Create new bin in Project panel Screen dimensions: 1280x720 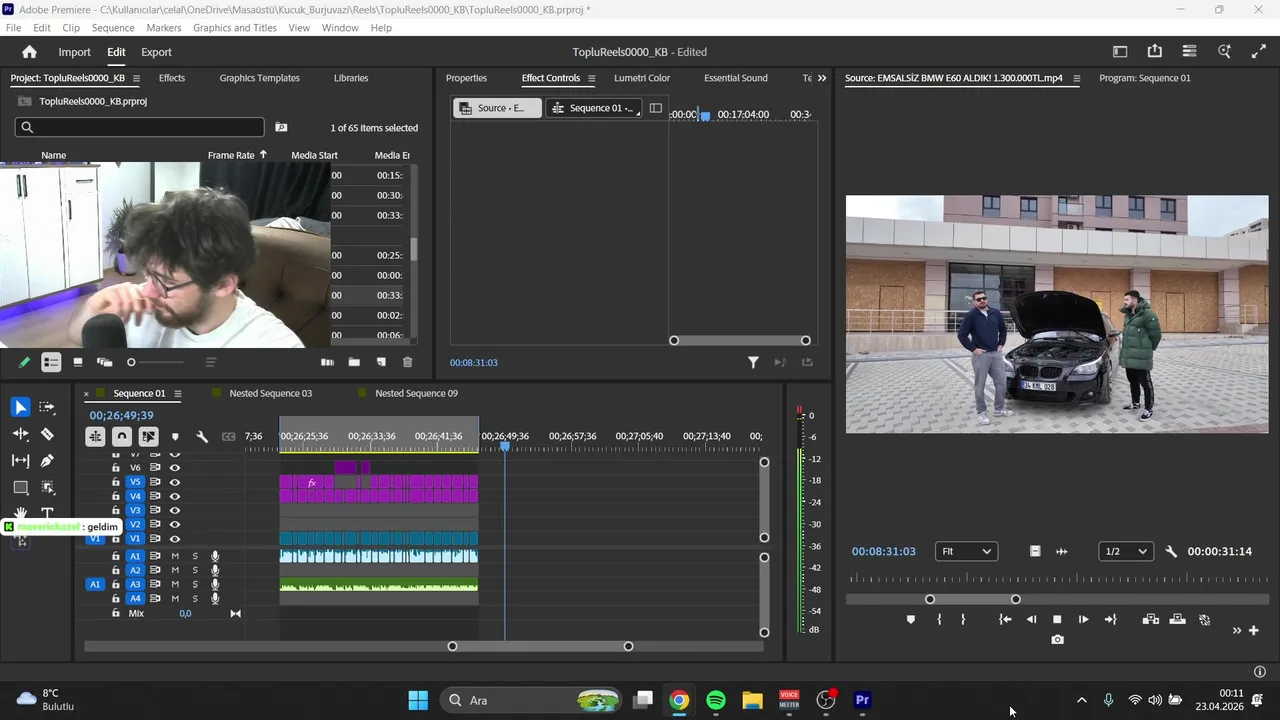point(354,362)
